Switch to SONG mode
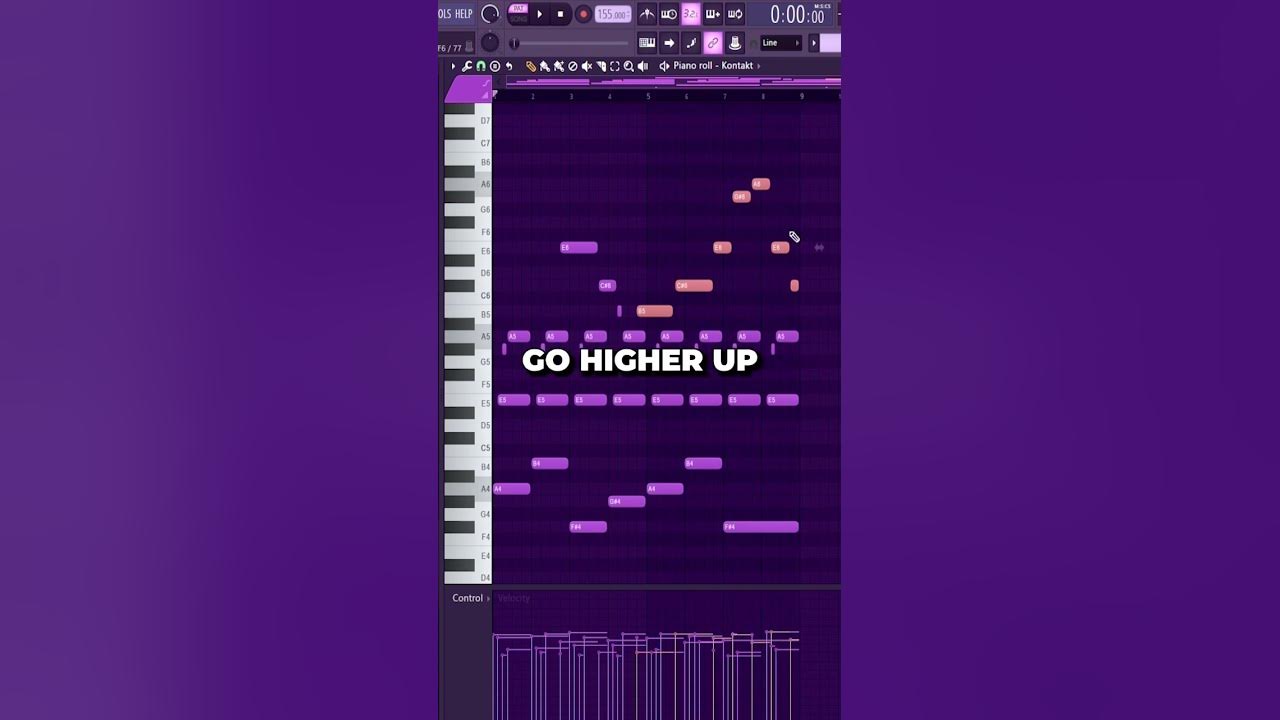 [x=518, y=19]
